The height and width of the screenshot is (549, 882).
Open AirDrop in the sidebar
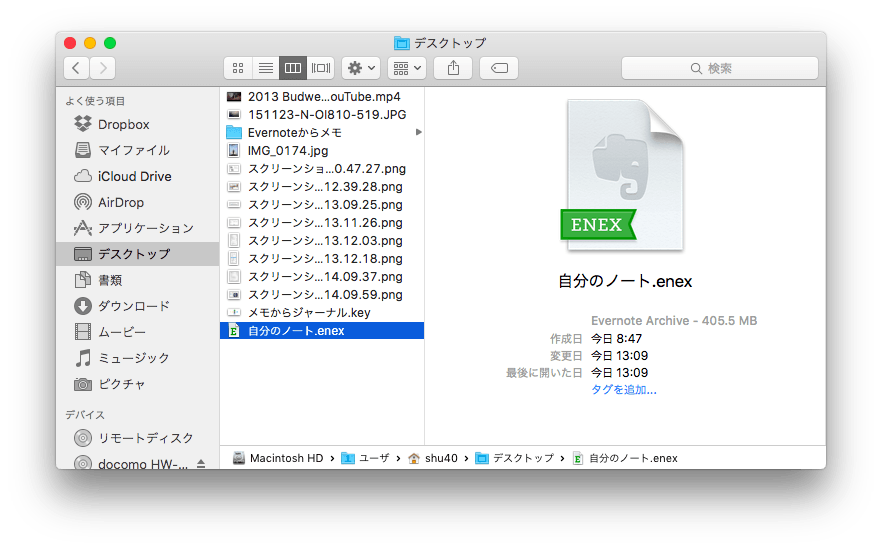pyautogui.click(x=137, y=202)
